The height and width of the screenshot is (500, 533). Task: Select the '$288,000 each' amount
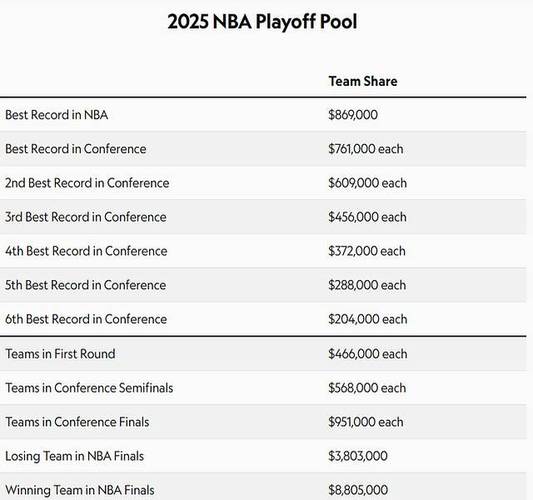click(367, 285)
